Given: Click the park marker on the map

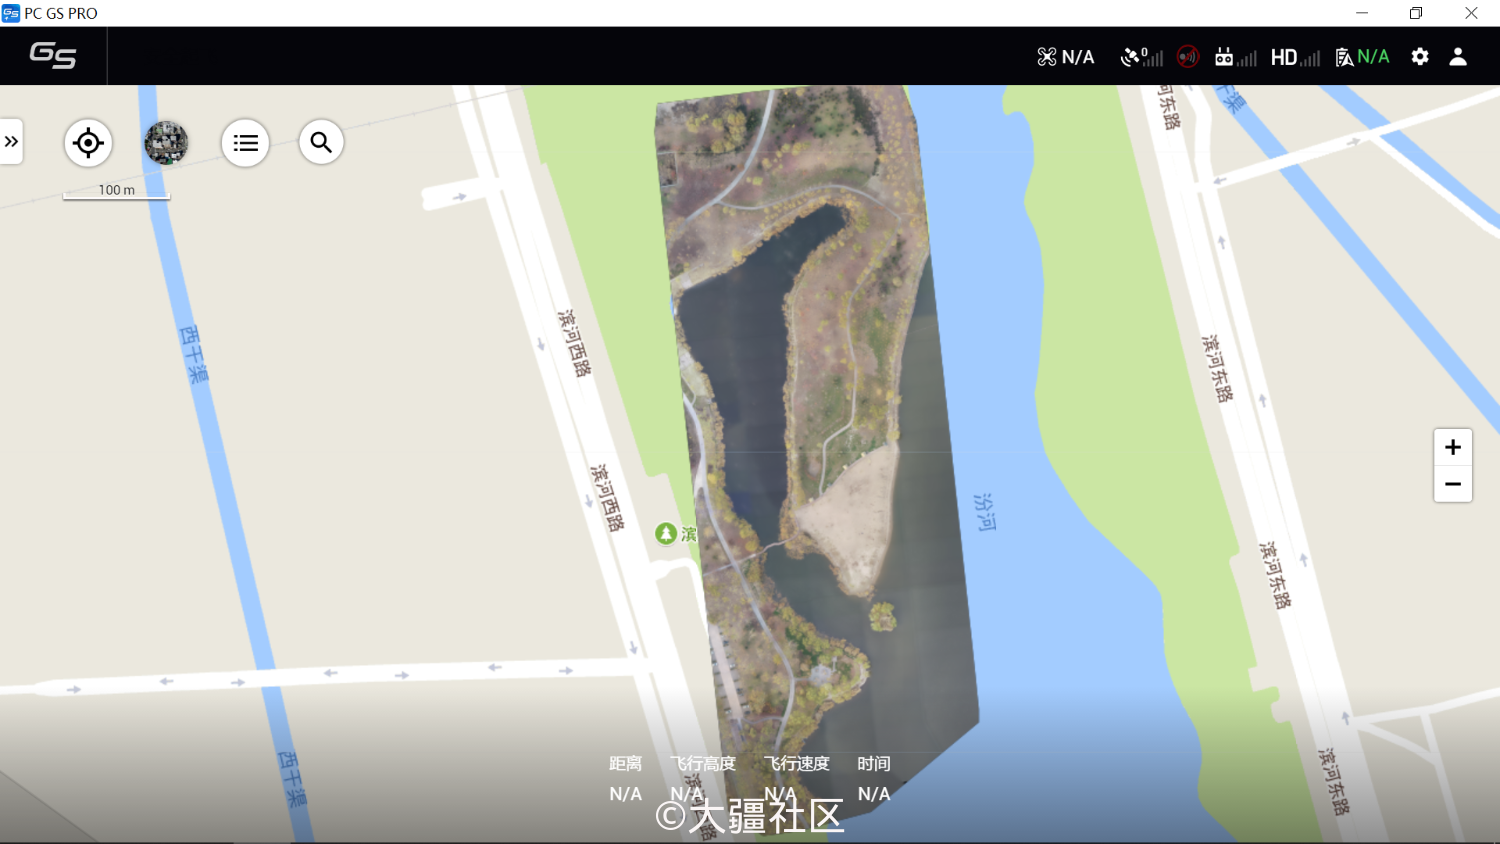Looking at the screenshot, I should 666,534.
